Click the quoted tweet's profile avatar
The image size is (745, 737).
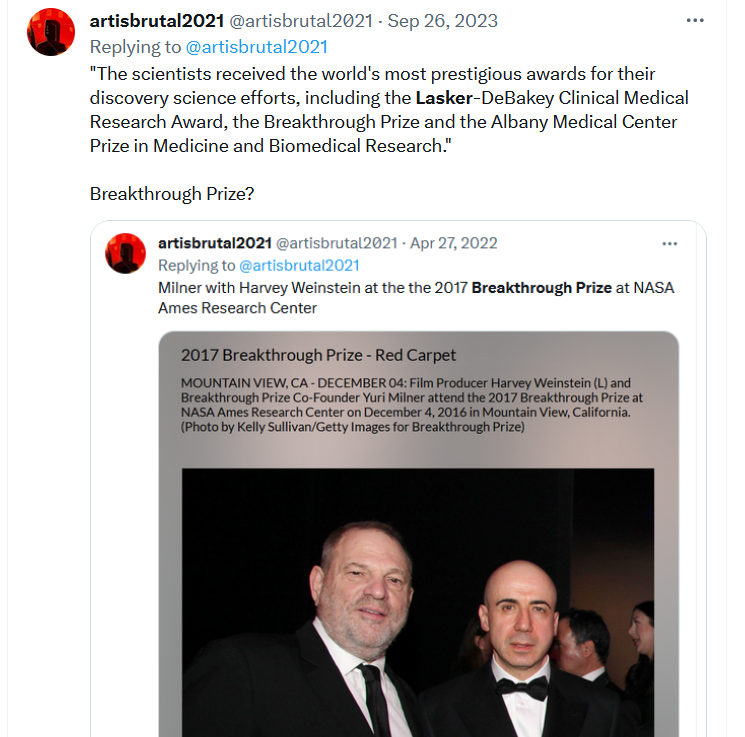(x=125, y=253)
